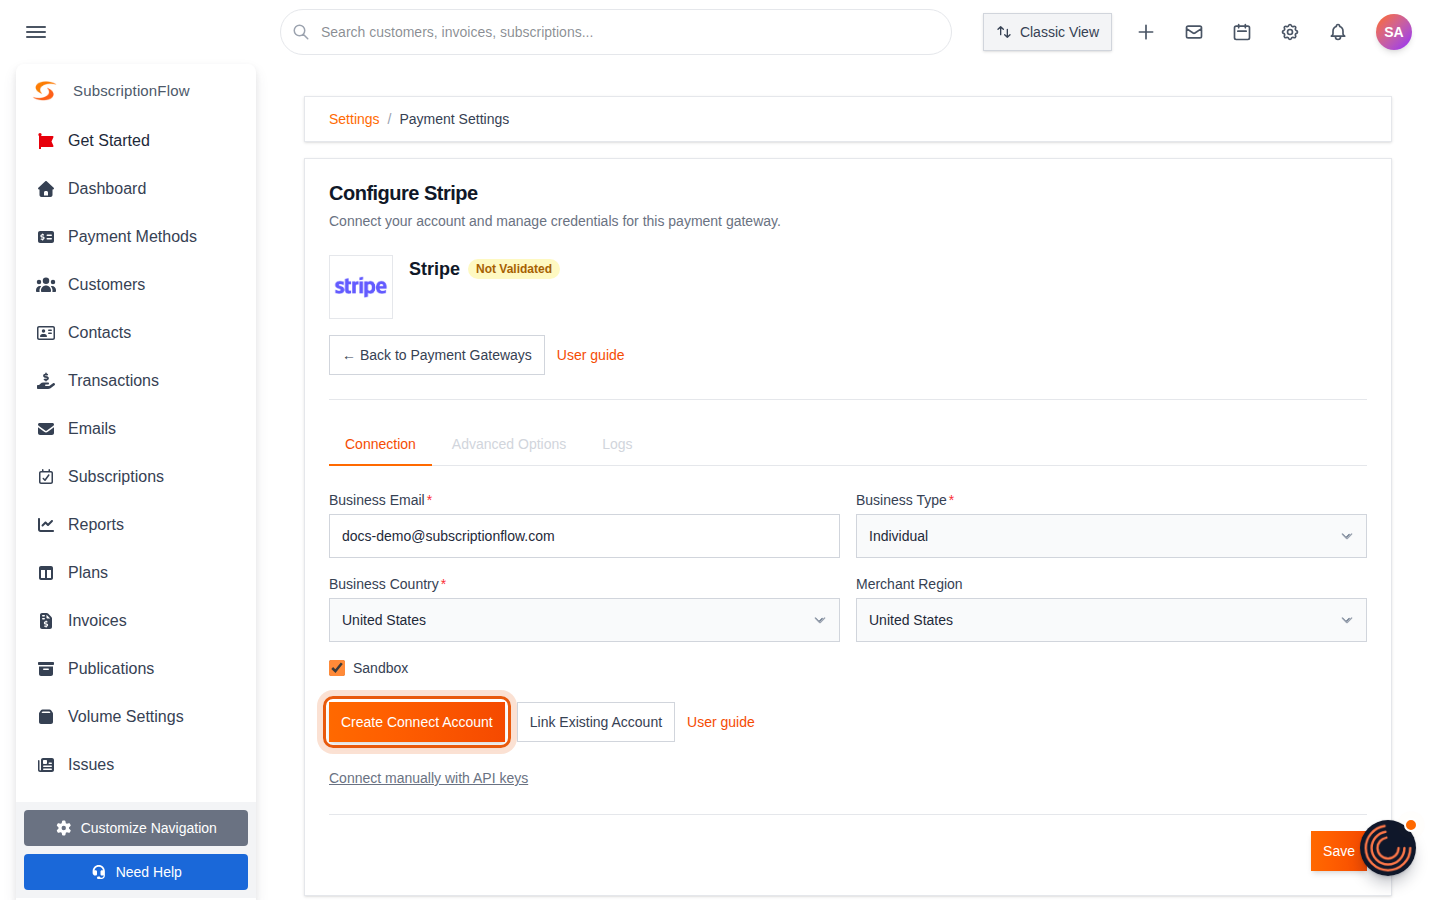
Task: Open the calendar icon in header
Action: coord(1242,32)
